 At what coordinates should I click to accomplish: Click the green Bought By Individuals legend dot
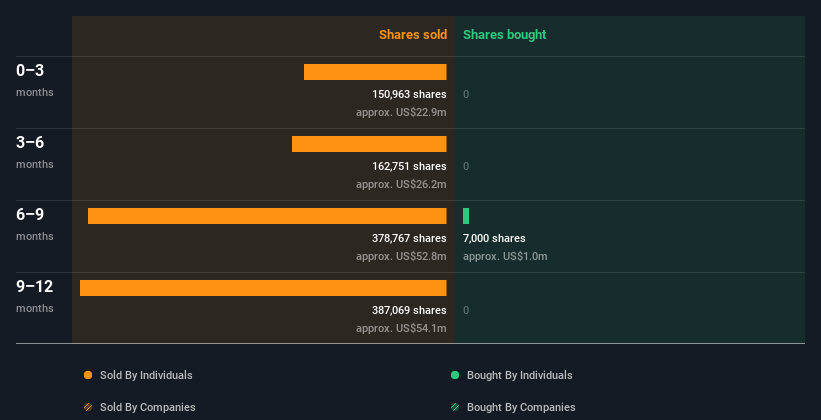click(455, 375)
